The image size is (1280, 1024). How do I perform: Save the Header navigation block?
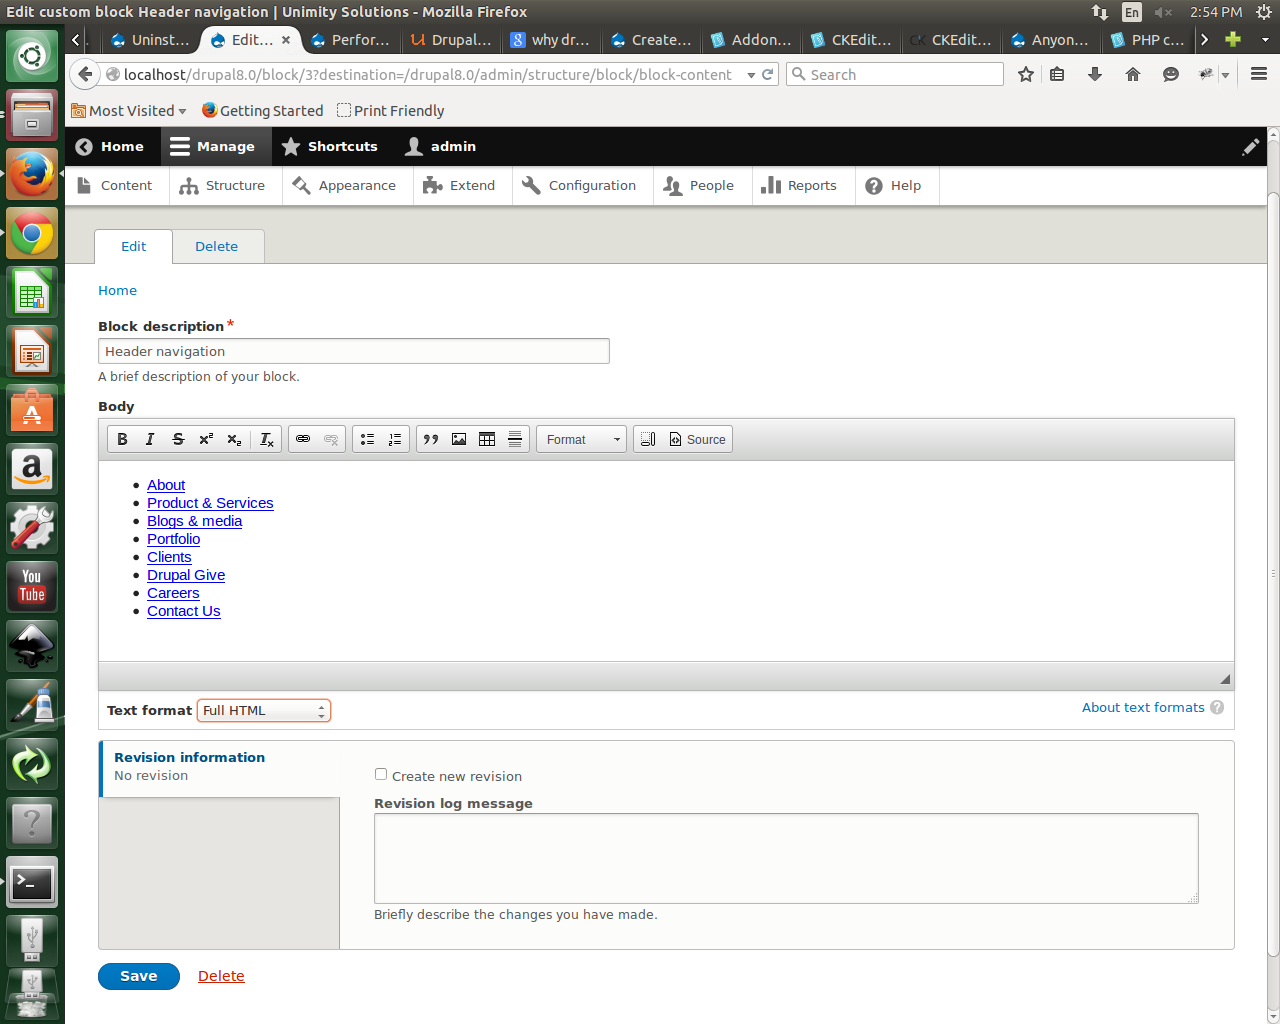[138, 976]
